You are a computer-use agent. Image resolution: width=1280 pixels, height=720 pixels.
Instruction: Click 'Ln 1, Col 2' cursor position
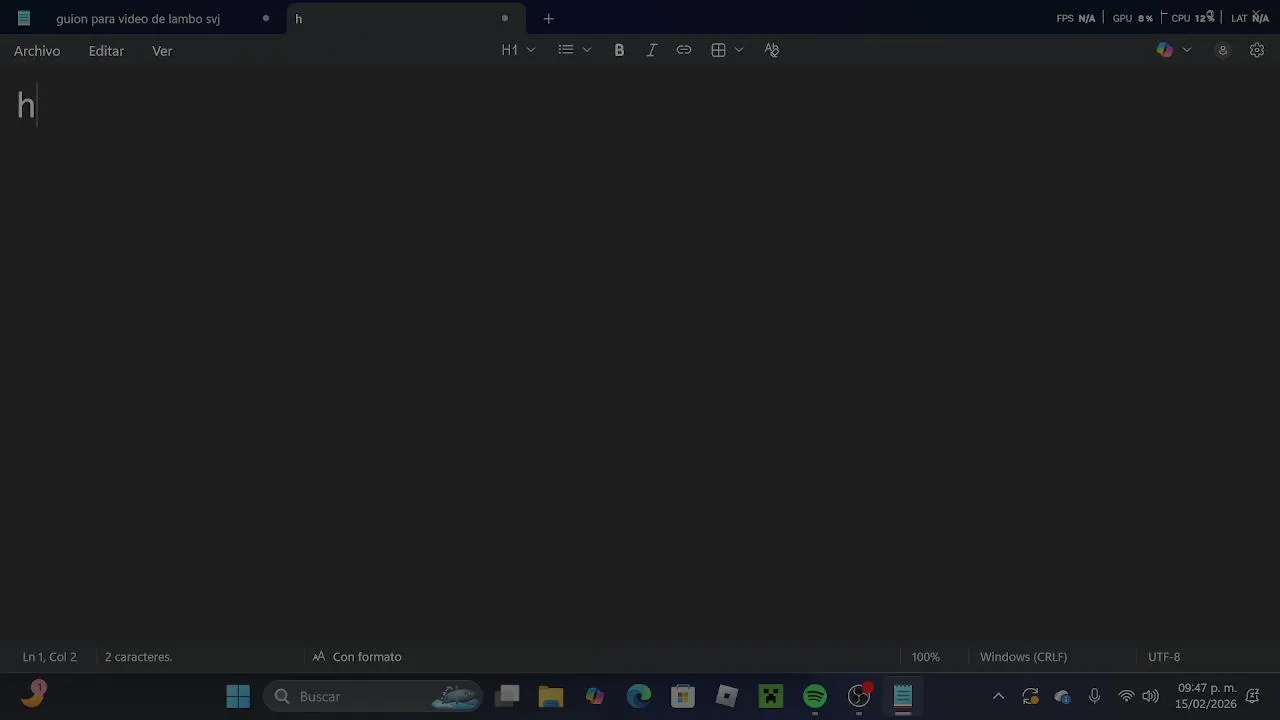50,657
